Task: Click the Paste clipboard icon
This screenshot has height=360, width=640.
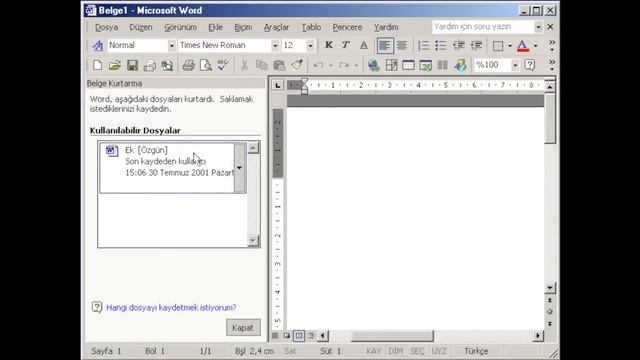Action: click(x=279, y=65)
